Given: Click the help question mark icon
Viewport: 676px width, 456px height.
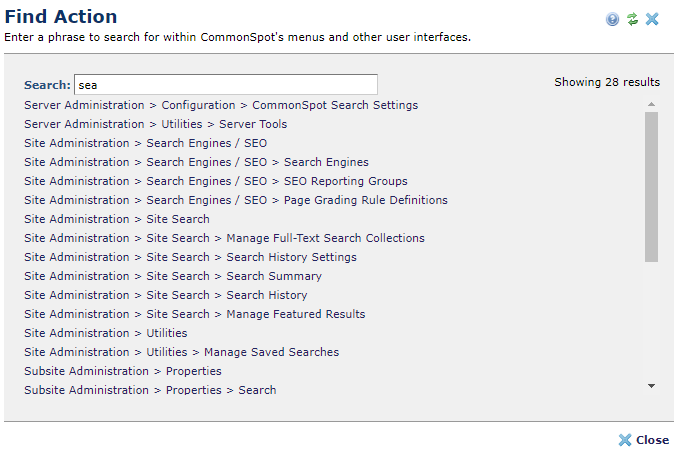Looking at the screenshot, I should click(612, 19).
